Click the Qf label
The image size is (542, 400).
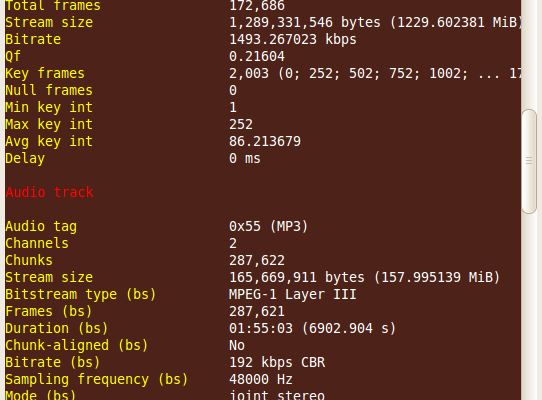coord(13,56)
